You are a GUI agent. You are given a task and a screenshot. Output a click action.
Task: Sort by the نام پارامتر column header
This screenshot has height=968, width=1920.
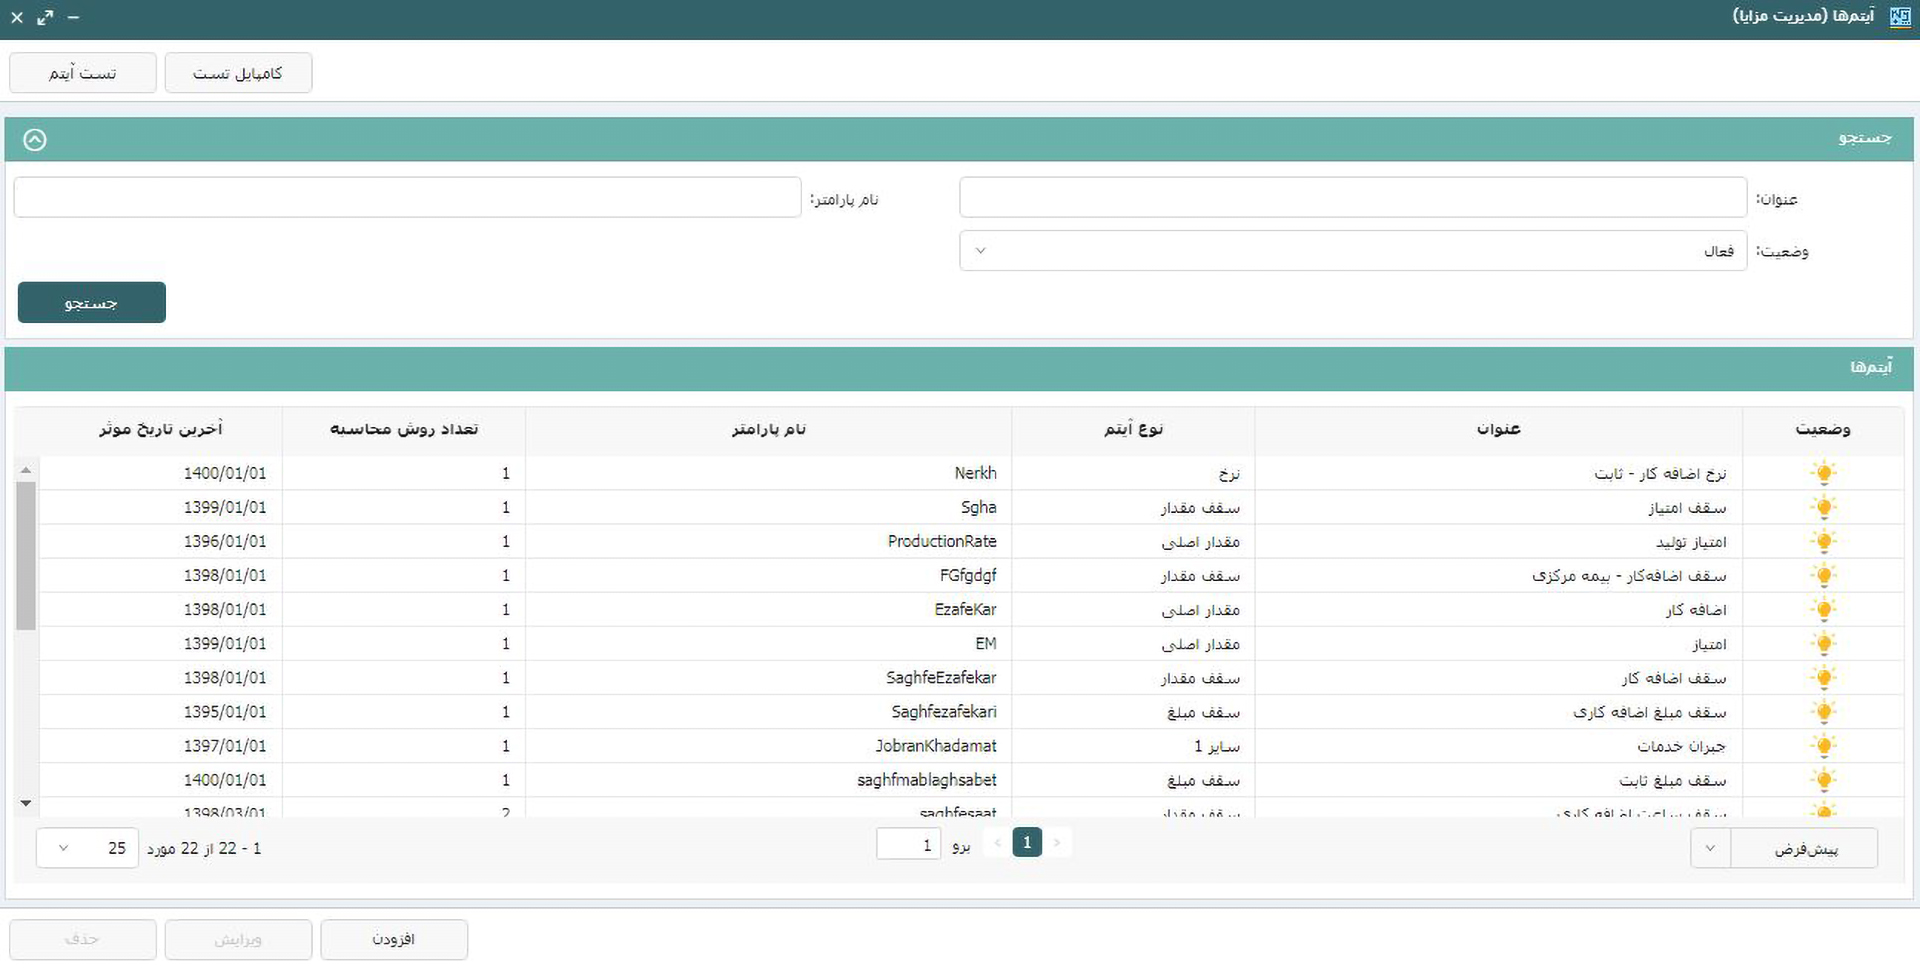pos(768,429)
